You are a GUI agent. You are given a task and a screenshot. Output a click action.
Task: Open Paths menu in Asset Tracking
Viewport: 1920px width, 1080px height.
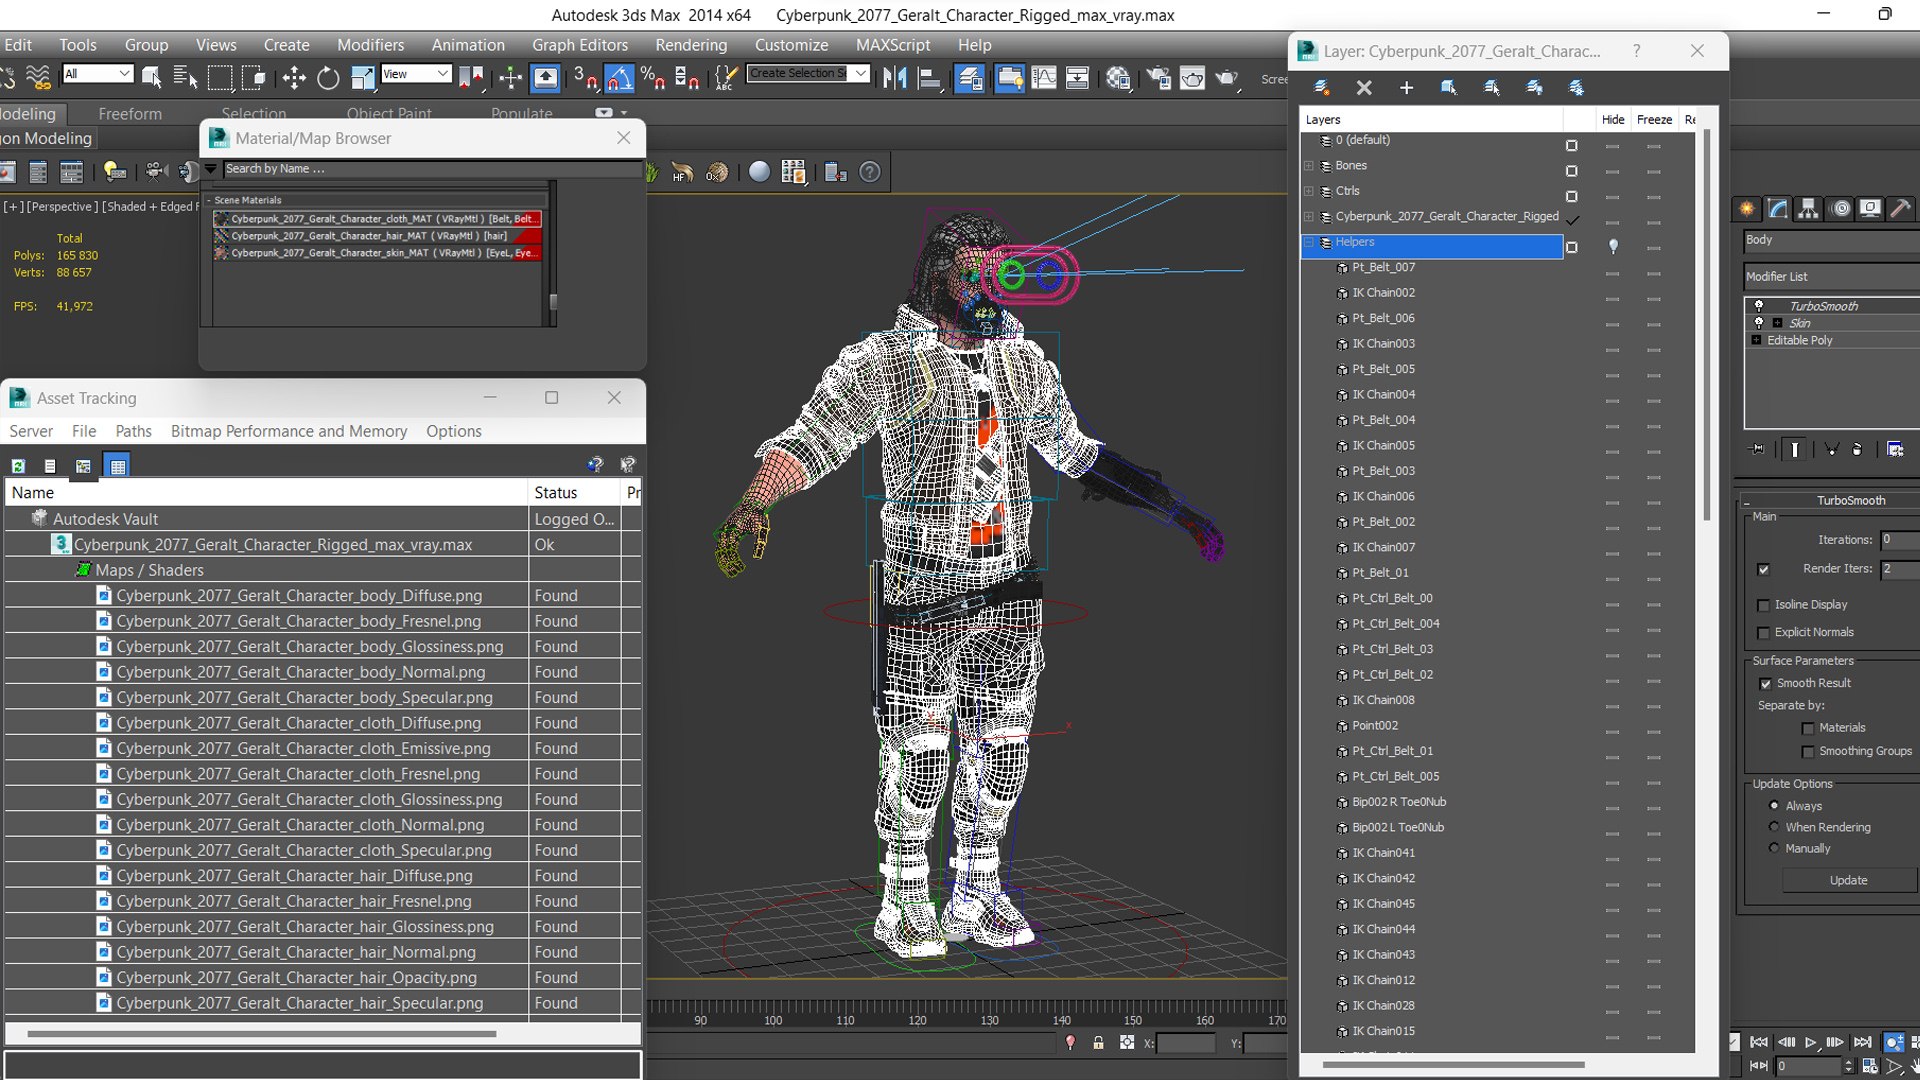[x=133, y=431]
